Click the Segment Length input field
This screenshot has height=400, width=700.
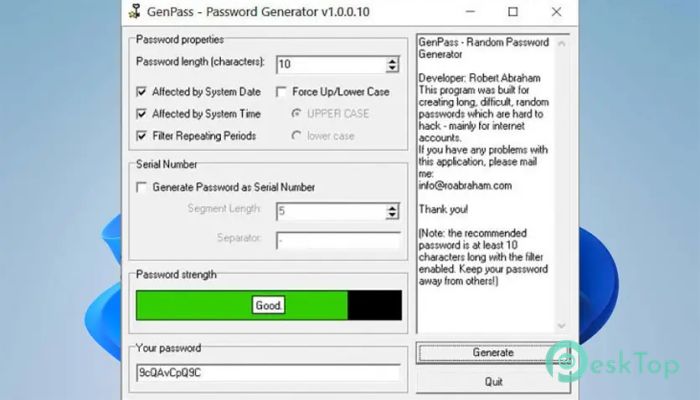pyautogui.click(x=331, y=212)
